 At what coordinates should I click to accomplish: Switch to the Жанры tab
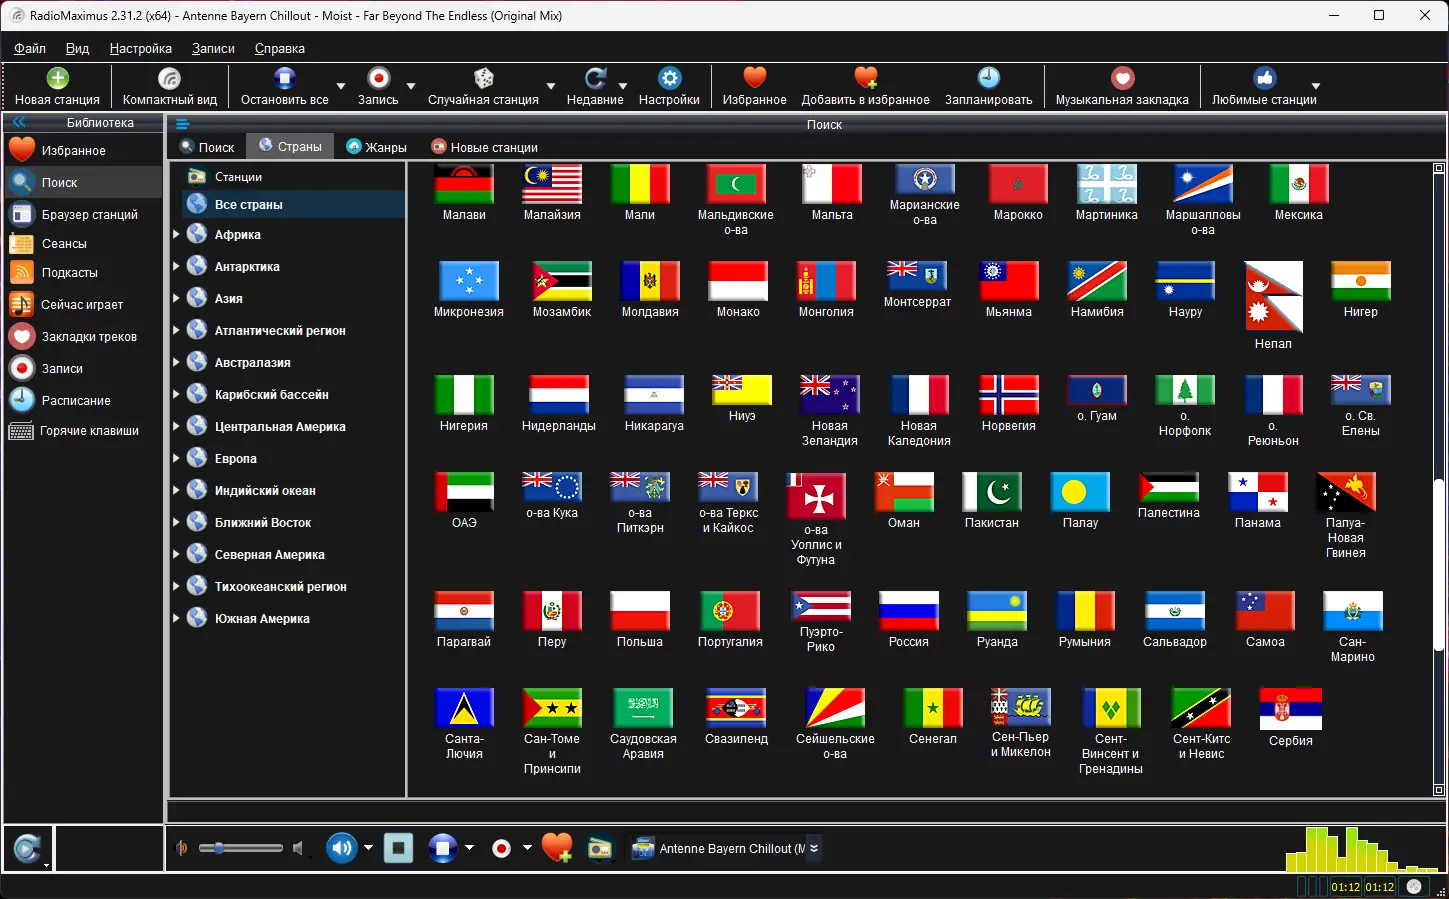[x=377, y=147]
